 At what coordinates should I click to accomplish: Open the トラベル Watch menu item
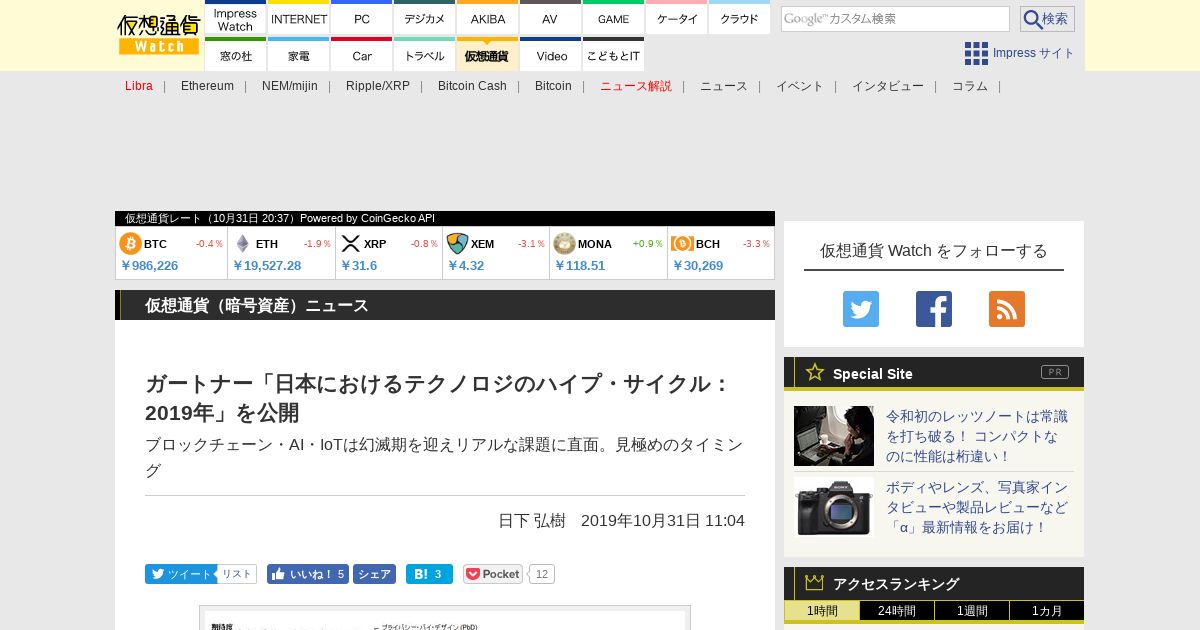[425, 55]
